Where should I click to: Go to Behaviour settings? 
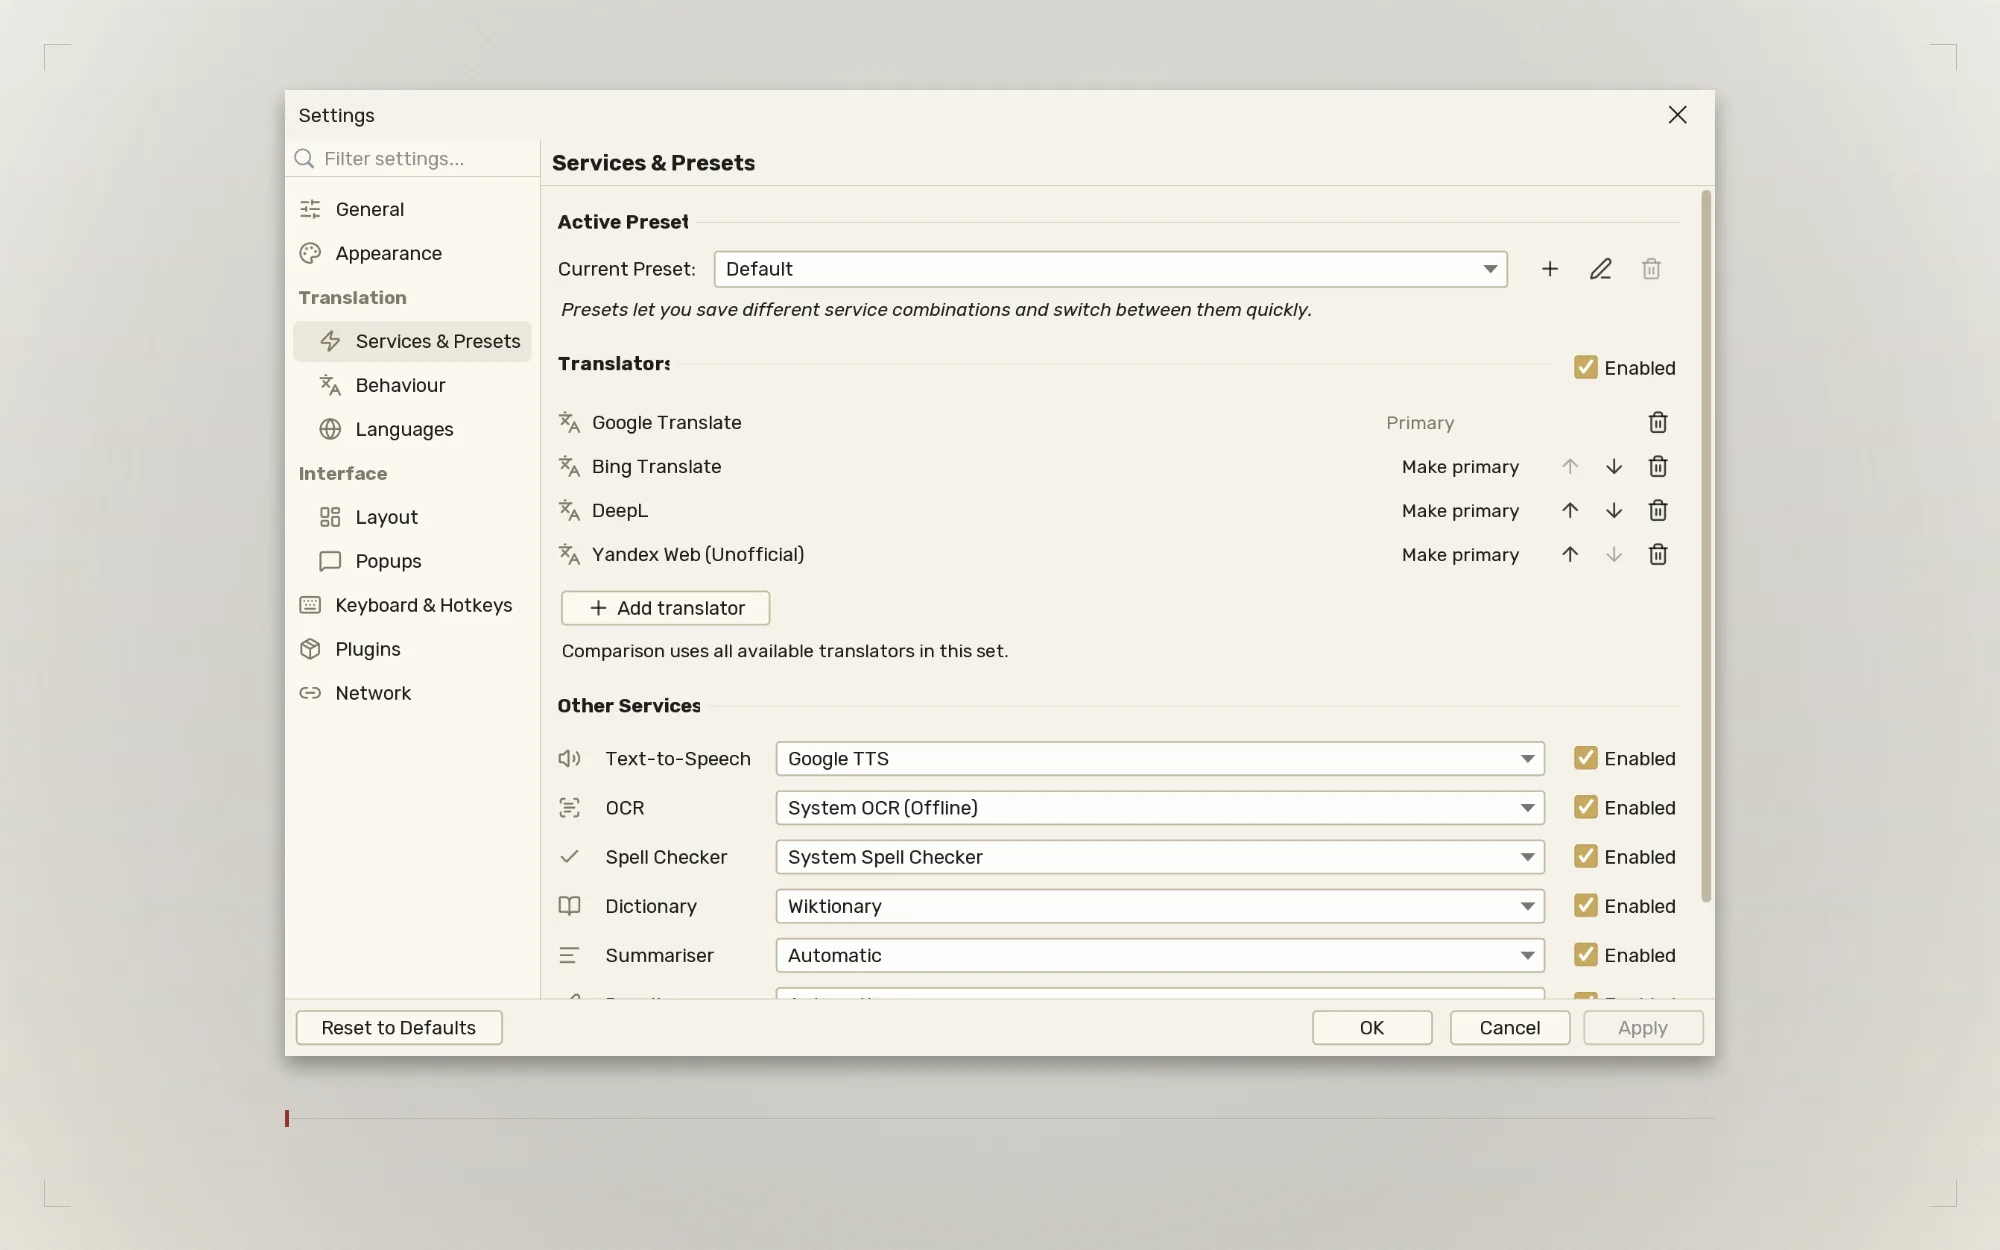[412, 385]
